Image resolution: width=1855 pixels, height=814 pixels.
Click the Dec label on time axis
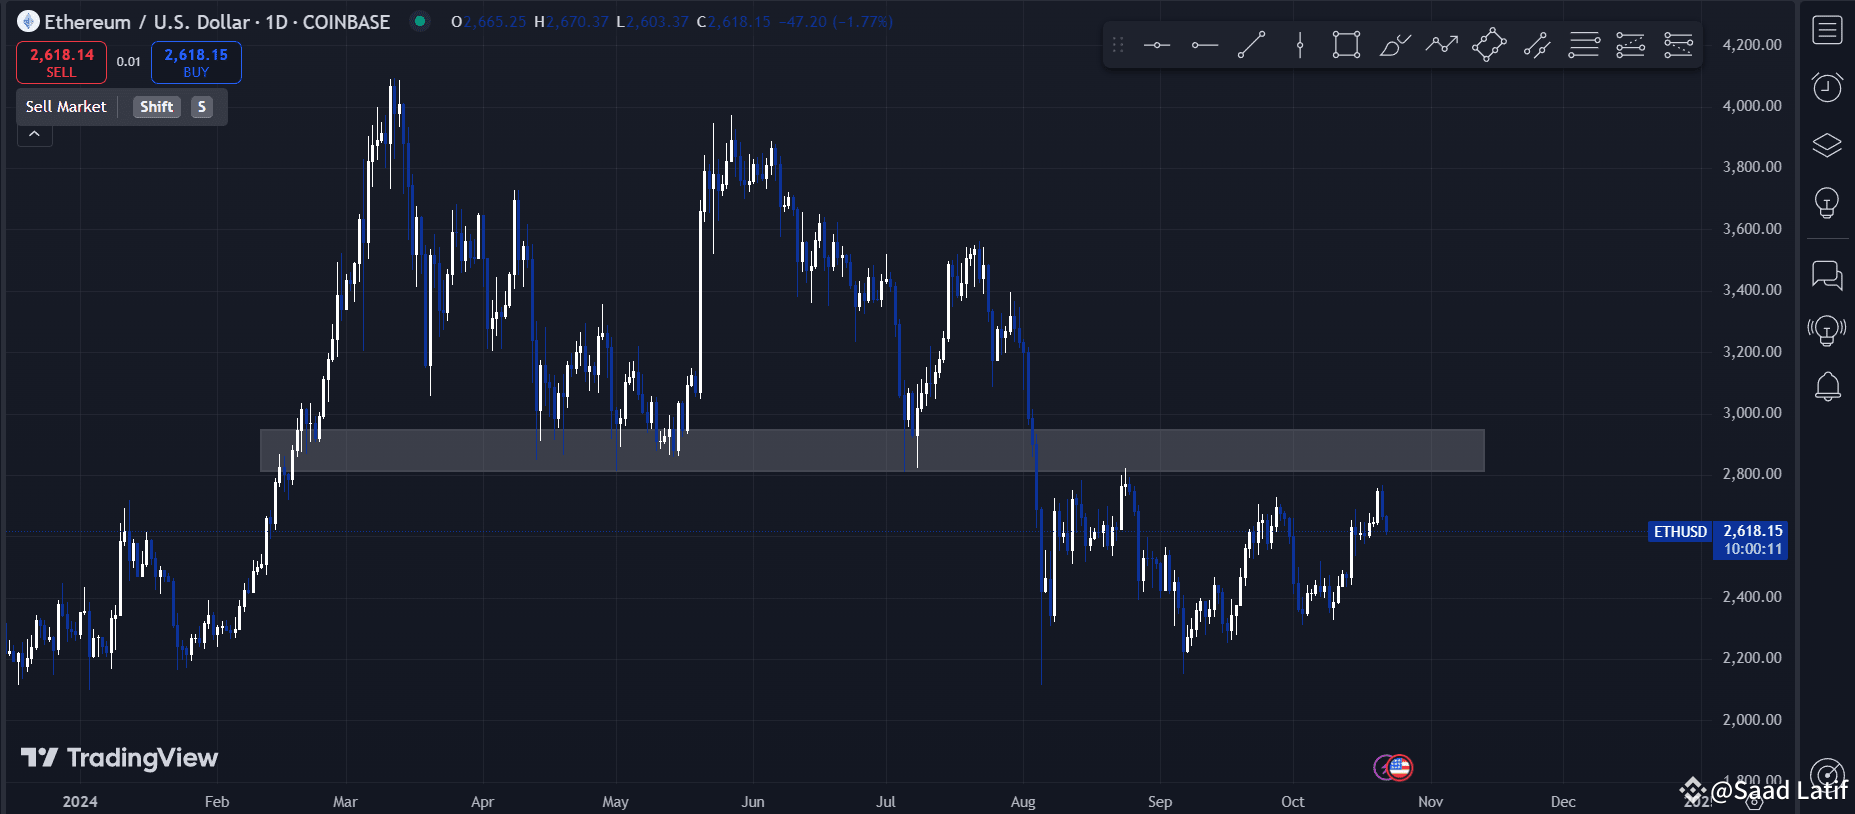[1563, 802]
